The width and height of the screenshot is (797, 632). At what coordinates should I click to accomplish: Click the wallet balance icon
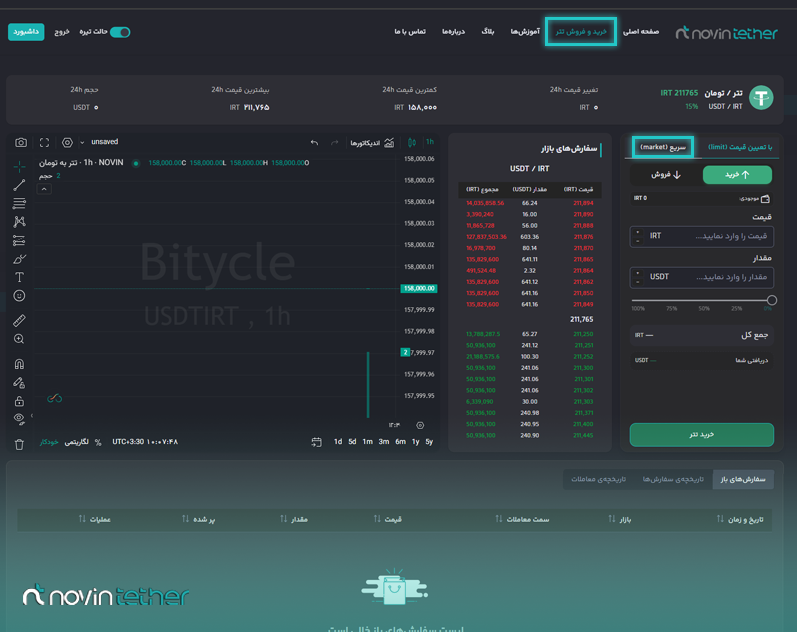765,198
